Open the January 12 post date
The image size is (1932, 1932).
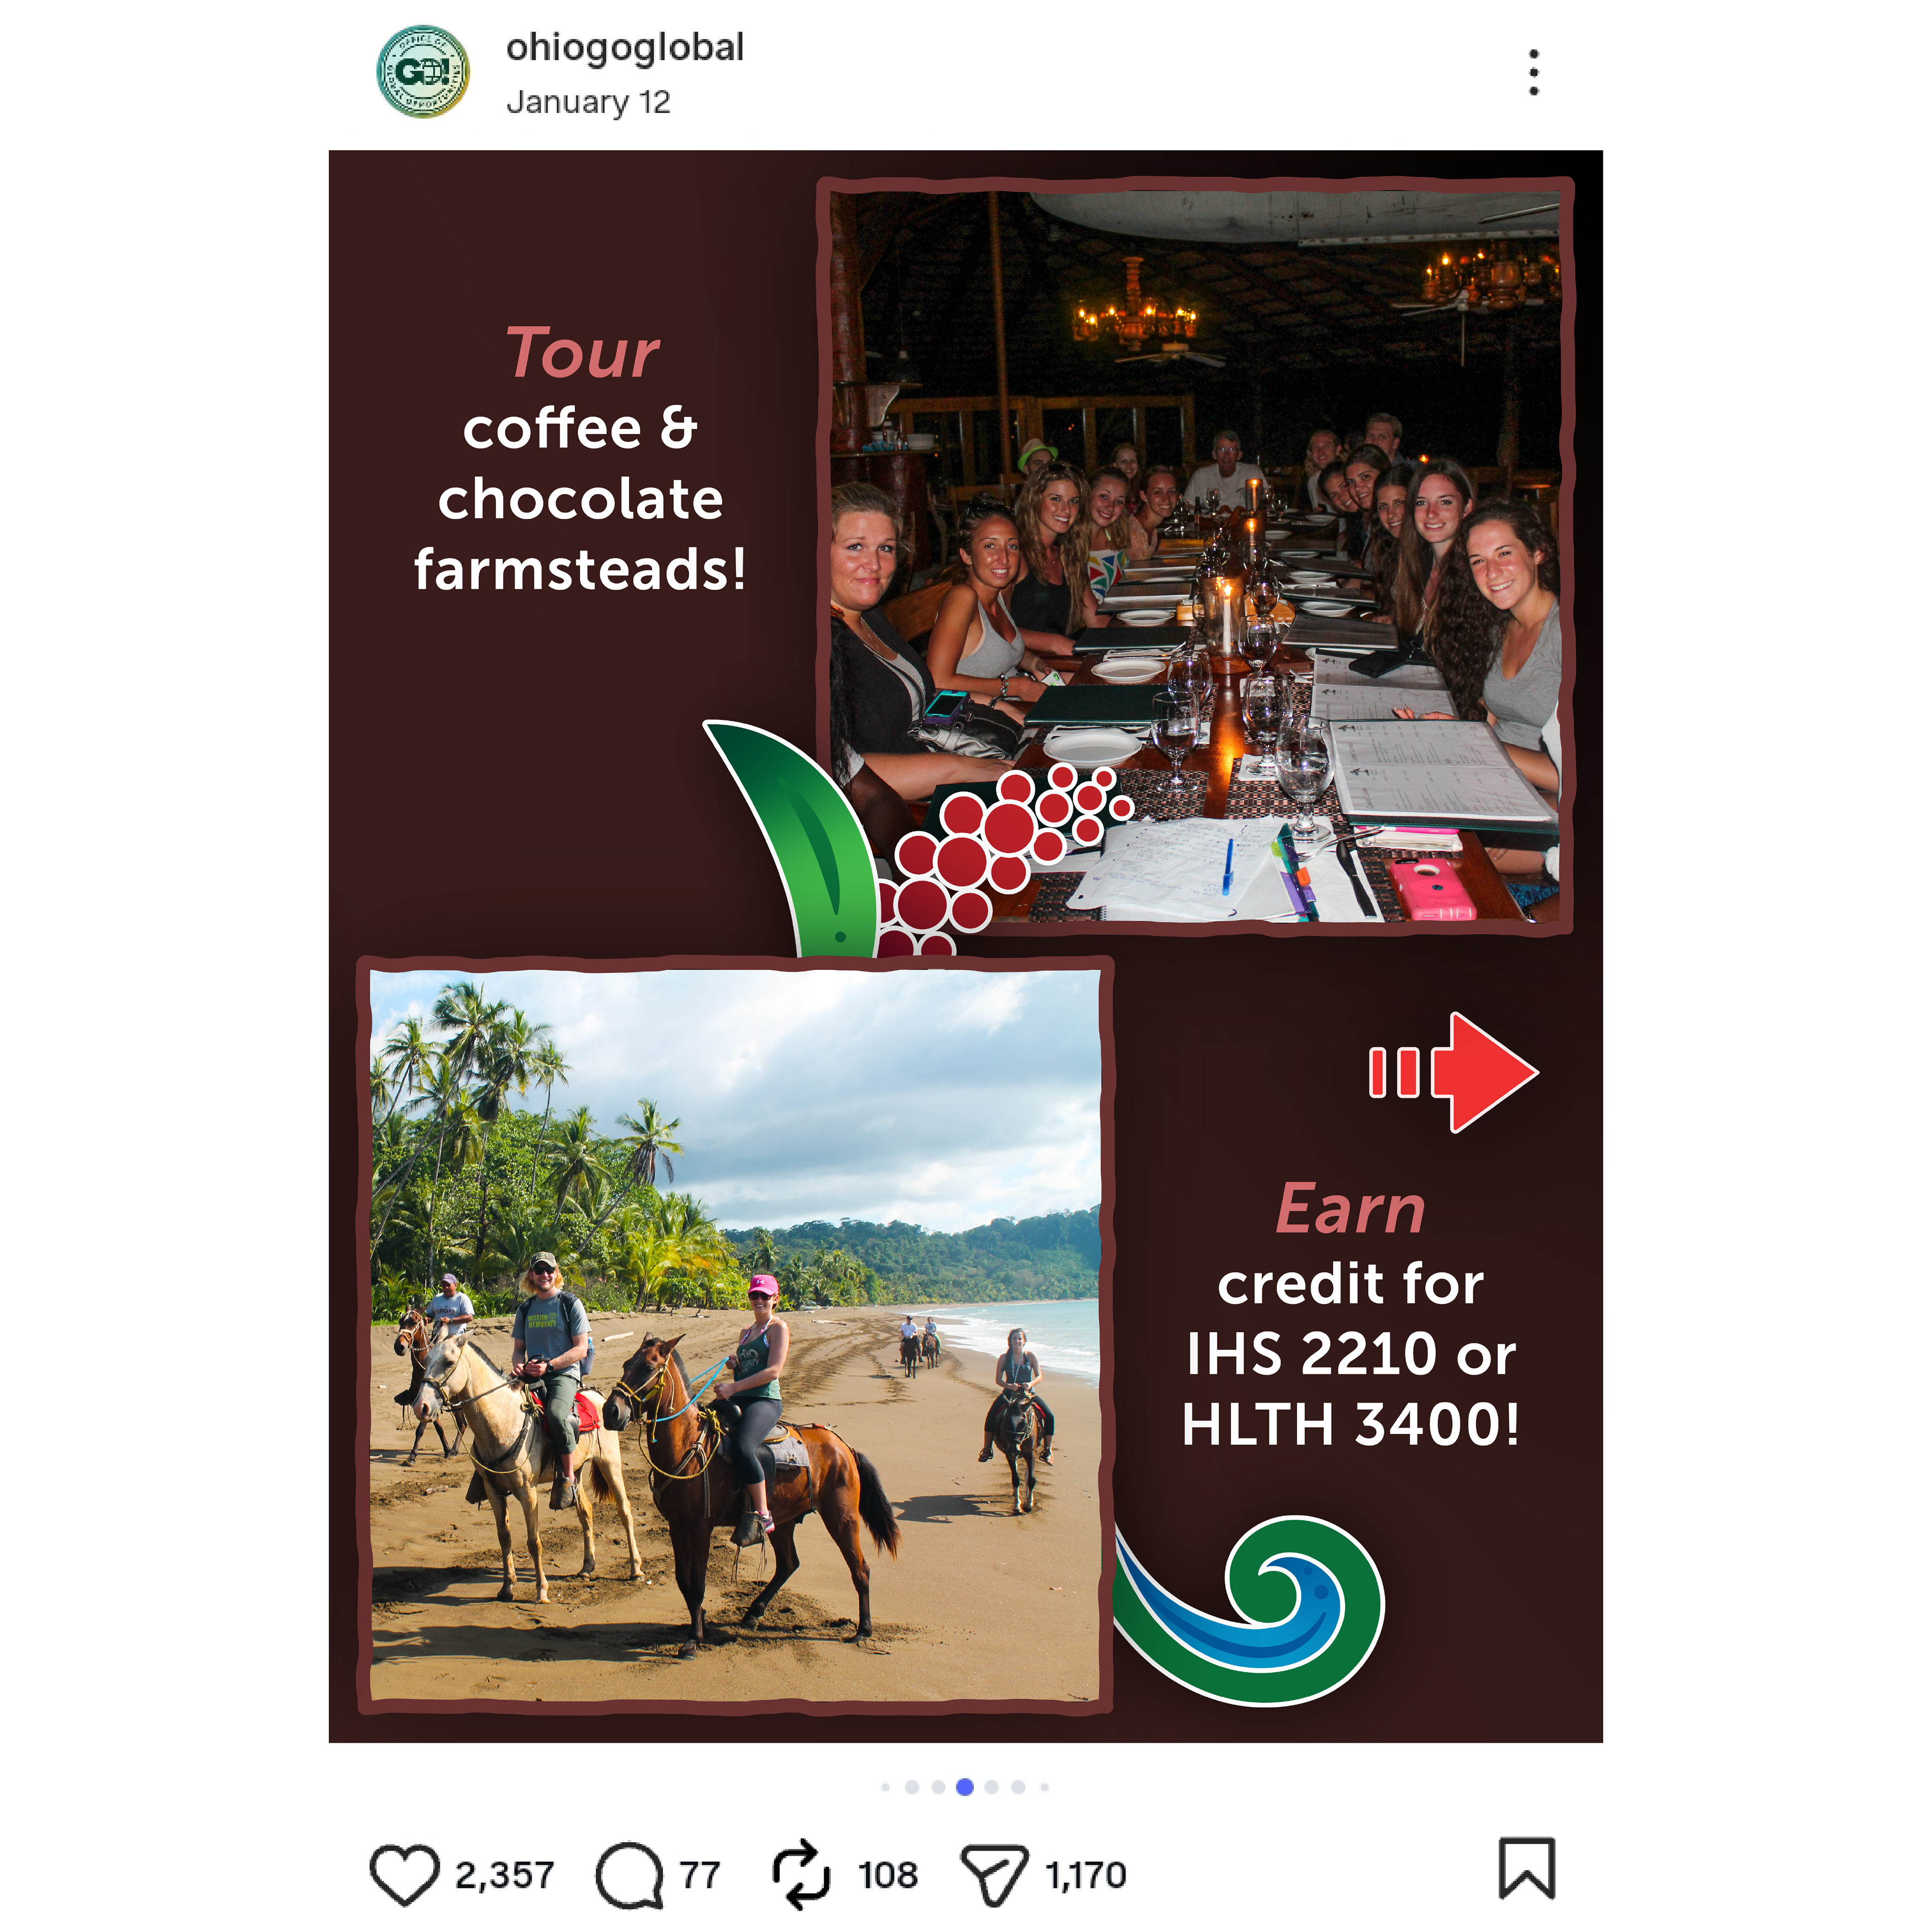click(588, 102)
